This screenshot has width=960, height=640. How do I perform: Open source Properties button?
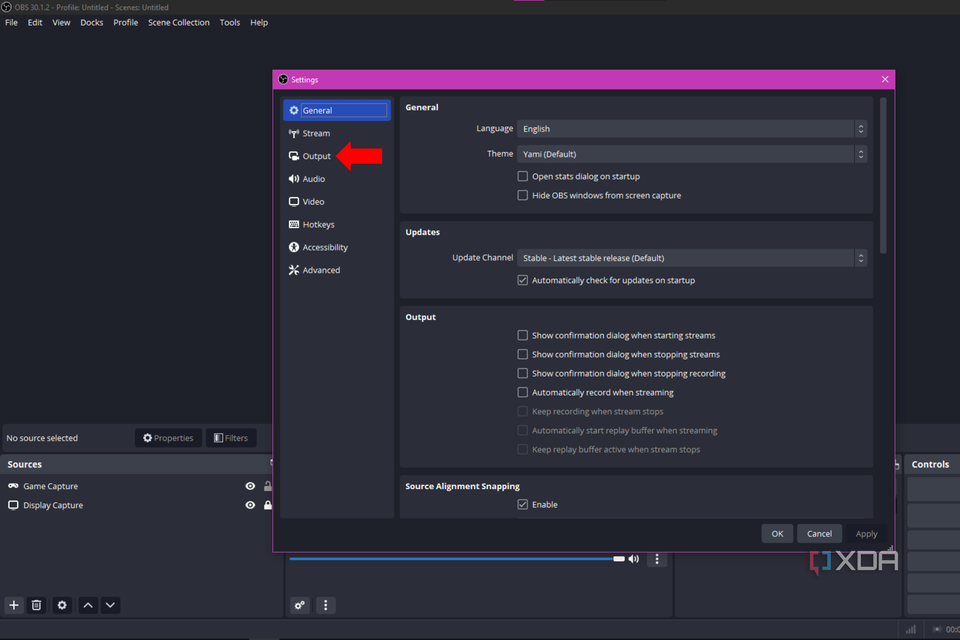click(x=168, y=438)
